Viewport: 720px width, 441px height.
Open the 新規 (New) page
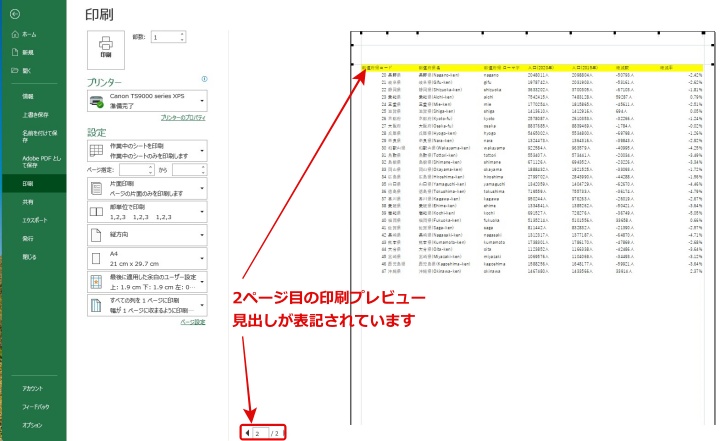(23, 52)
